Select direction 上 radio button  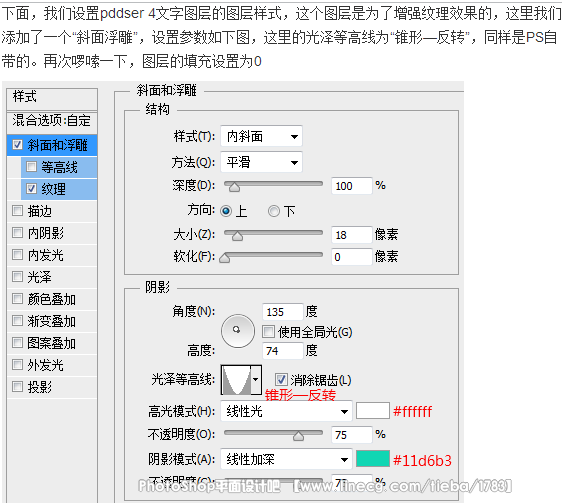pos(226,211)
